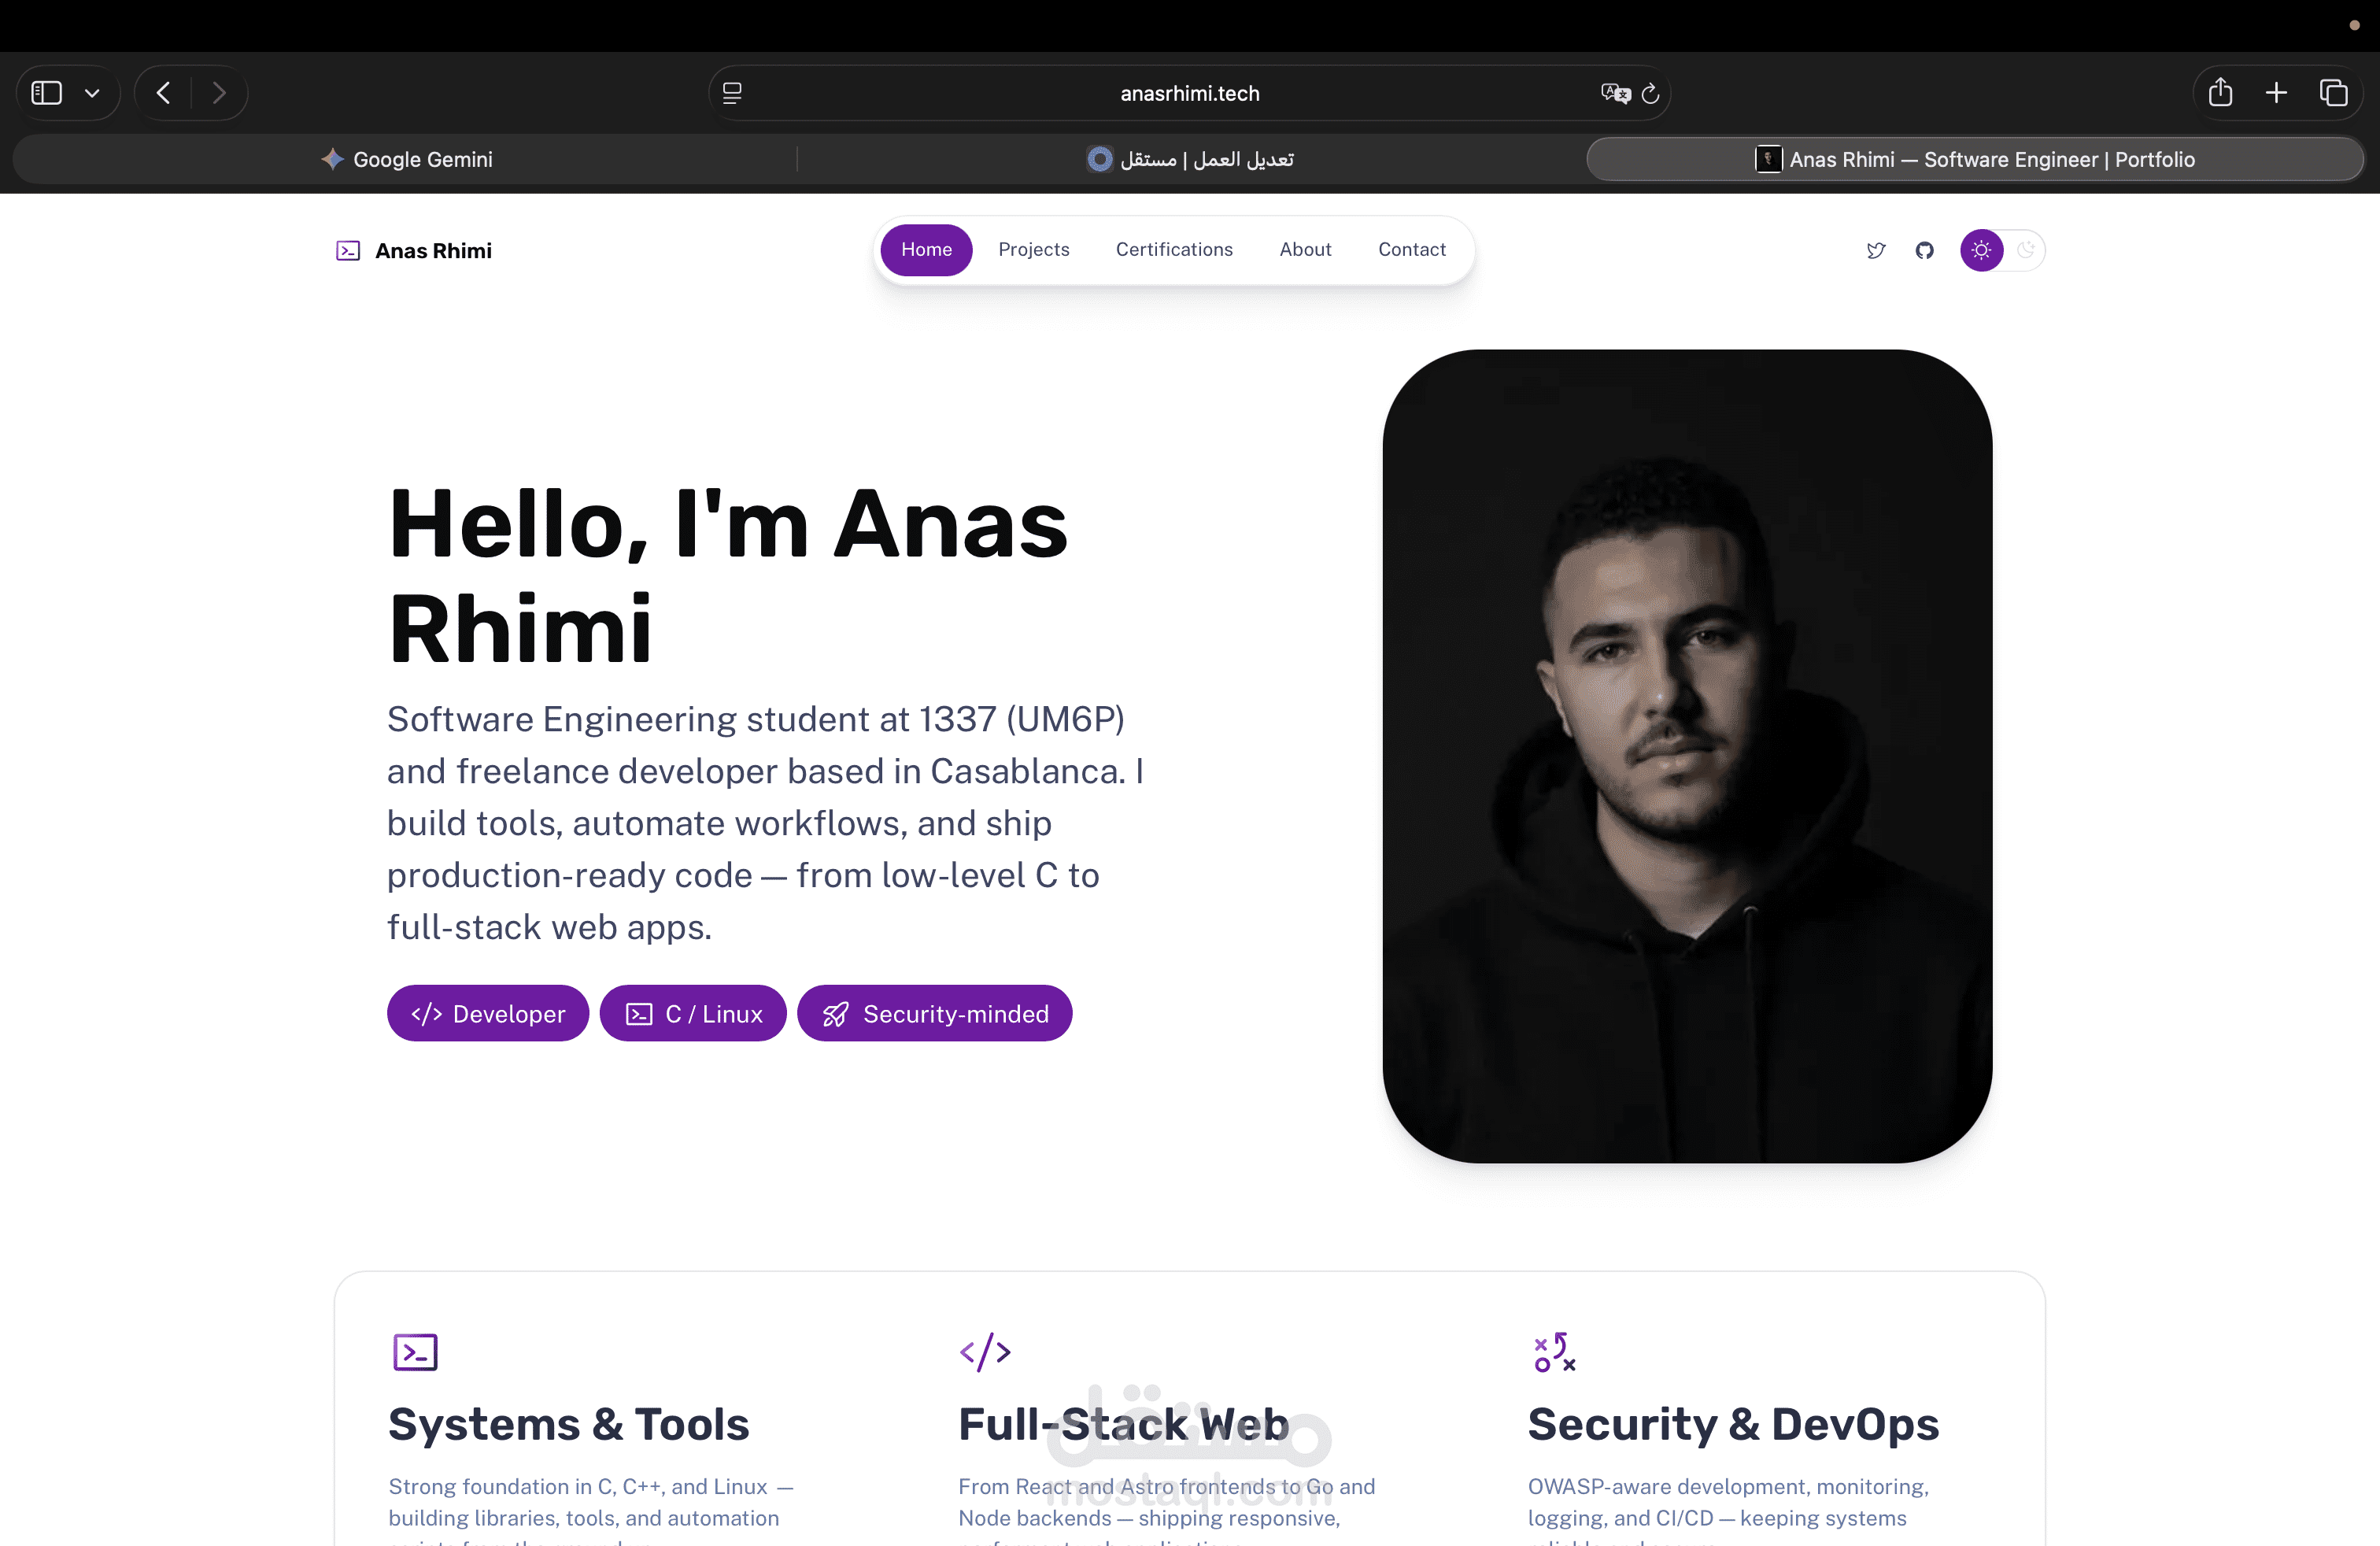2380x1546 pixels.
Task: Open the Certifications nav item
Action: (1174, 249)
